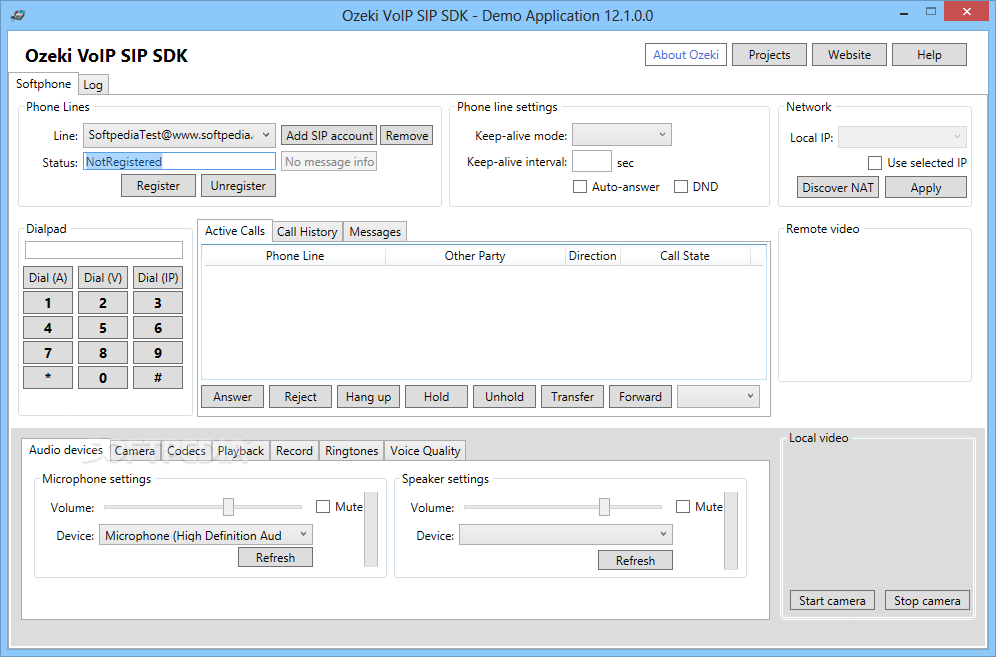Mute the speaker checkbox

683,506
